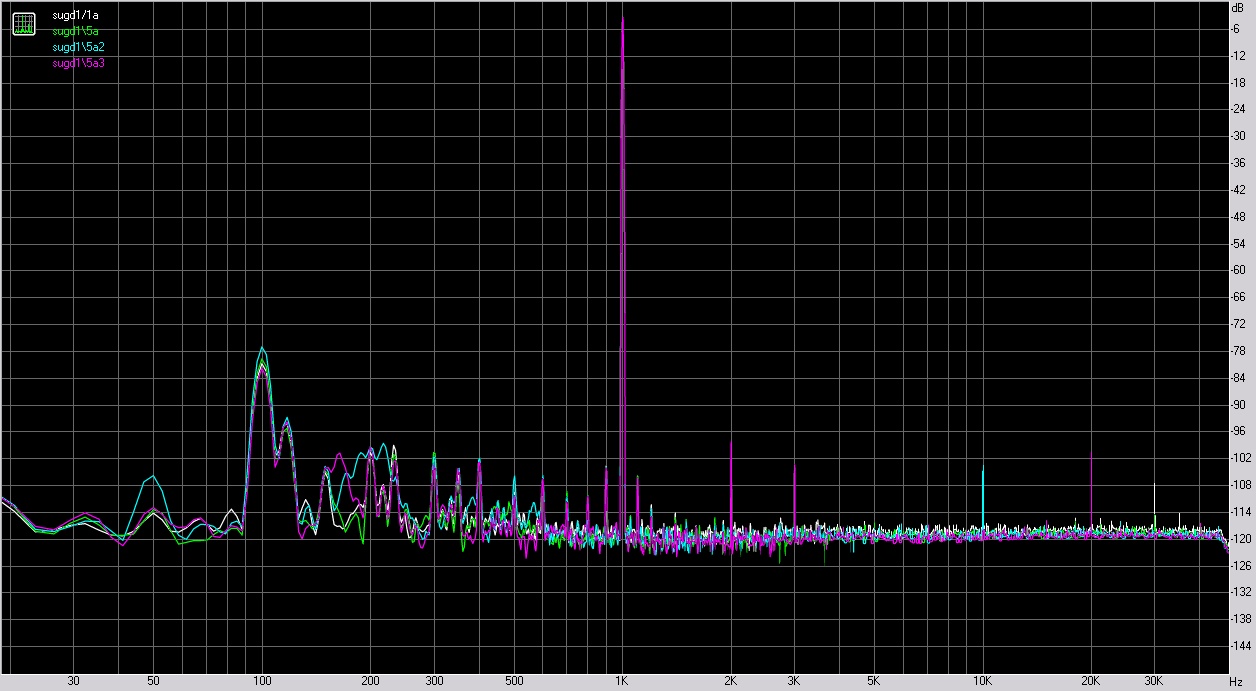Image resolution: width=1256 pixels, height=691 pixels.
Task: Click the -132 dB axis label
Action: click(1242, 594)
